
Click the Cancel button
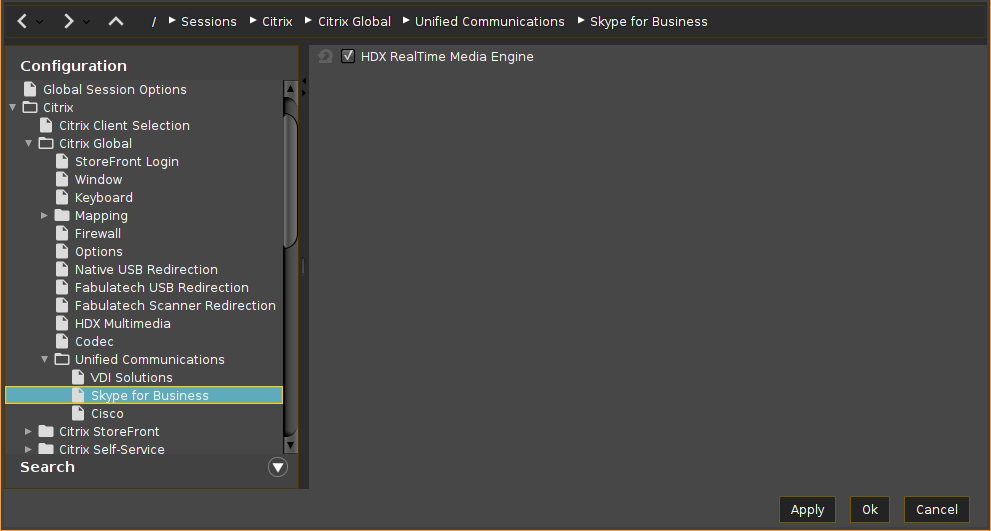(x=936, y=509)
